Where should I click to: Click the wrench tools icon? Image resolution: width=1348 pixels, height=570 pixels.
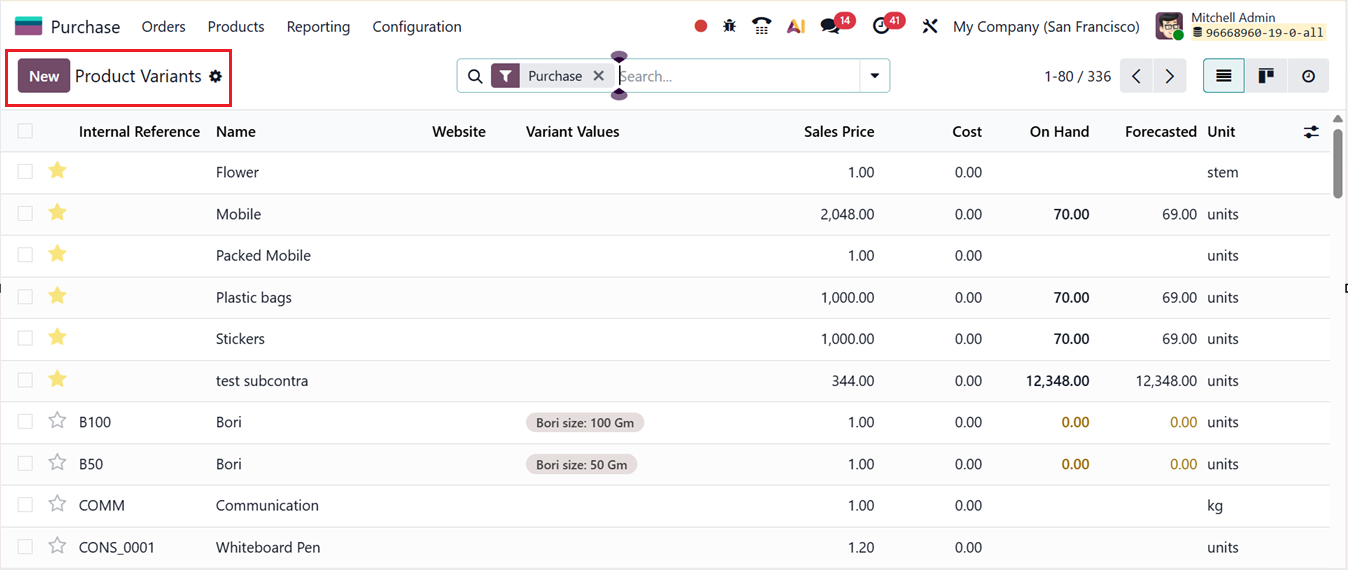[x=930, y=27]
